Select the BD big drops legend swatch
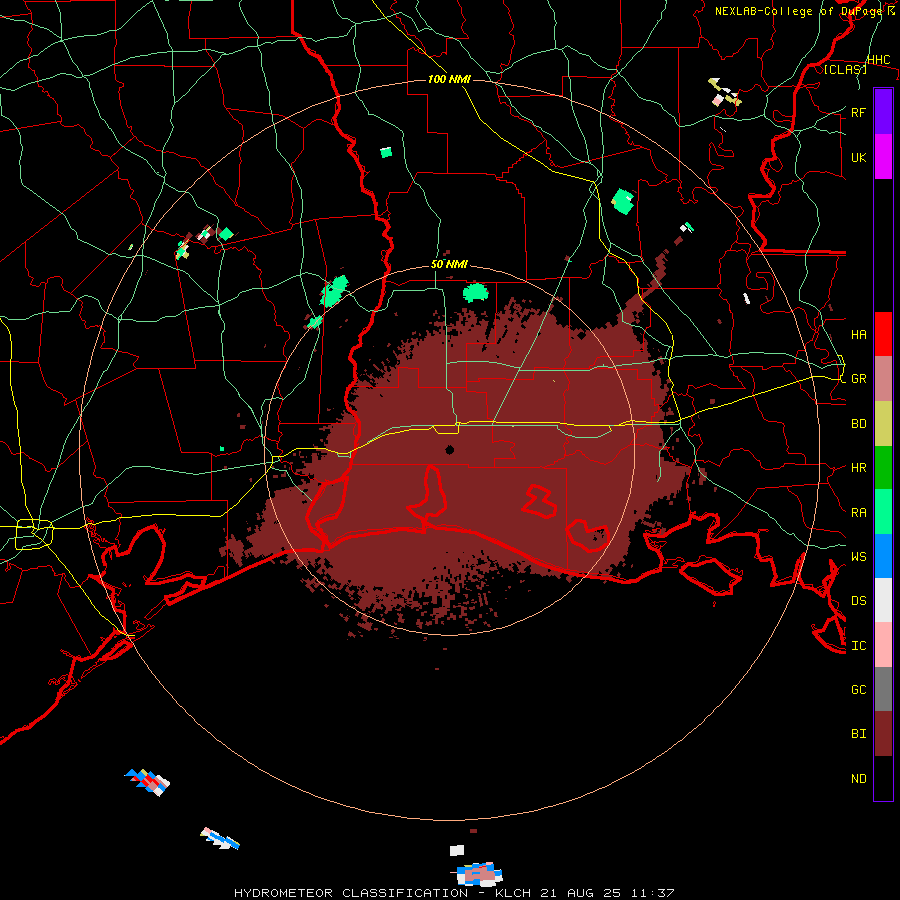 click(883, 424)
